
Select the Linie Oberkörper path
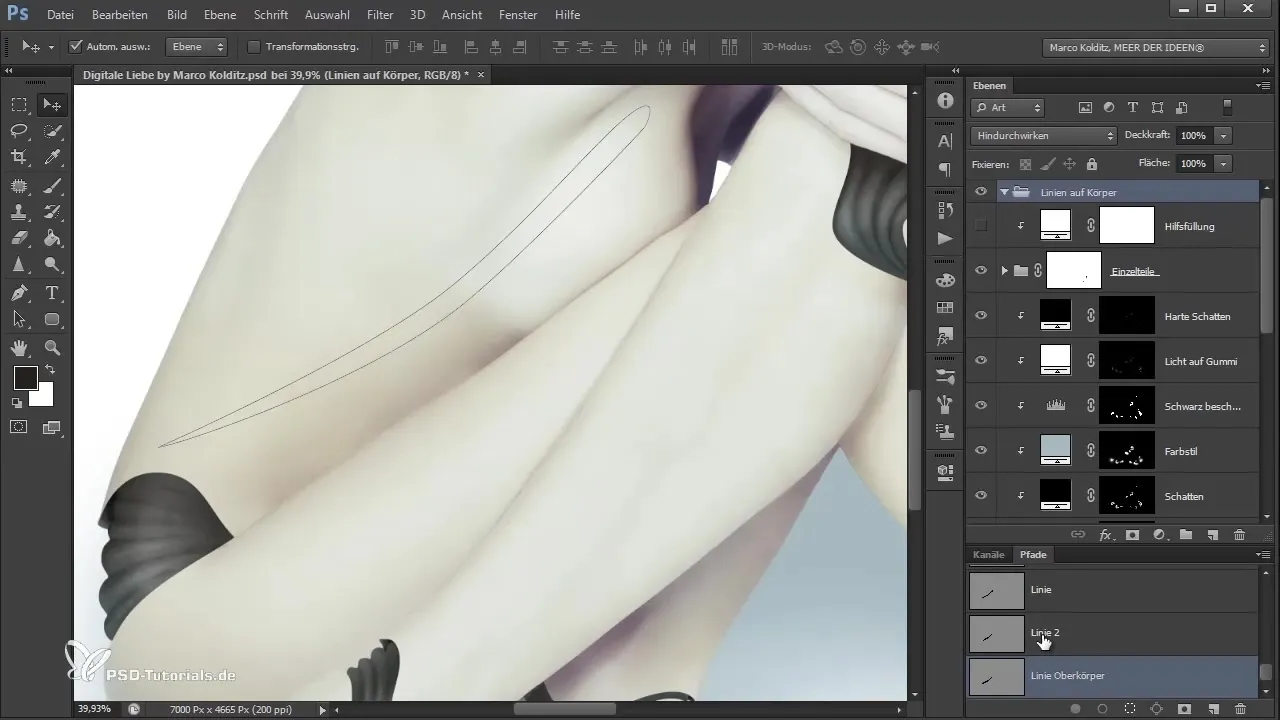tap(1112, 677)
